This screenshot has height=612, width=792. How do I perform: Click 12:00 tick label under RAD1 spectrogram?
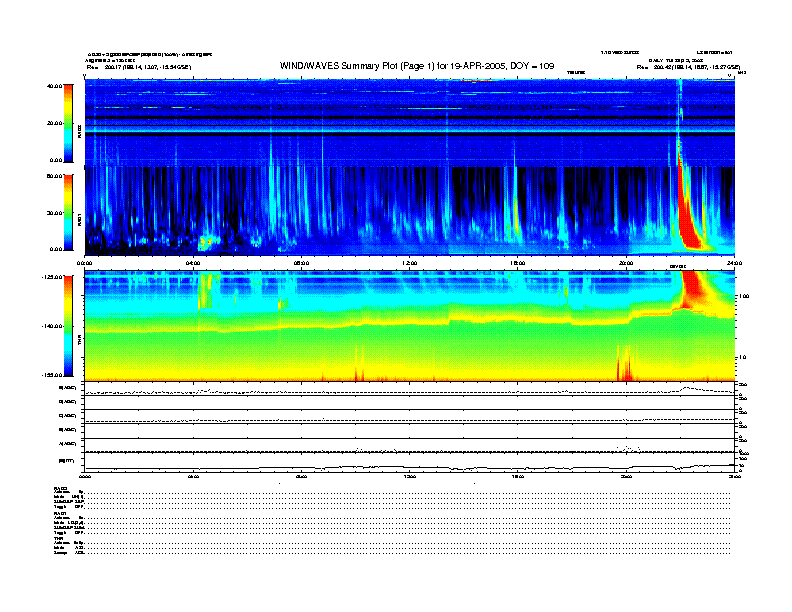(x=410, y=263)
